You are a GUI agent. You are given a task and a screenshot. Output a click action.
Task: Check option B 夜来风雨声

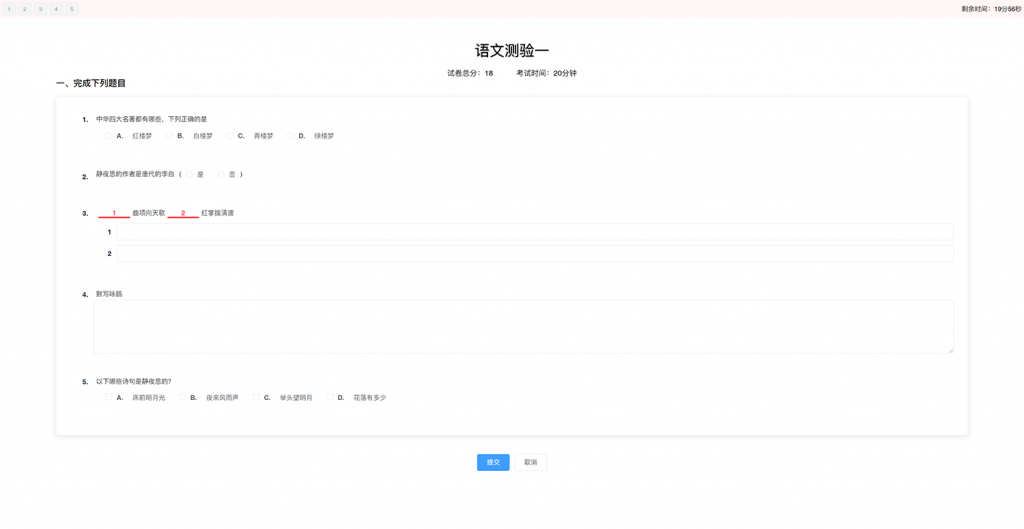[x=182, y=397]
